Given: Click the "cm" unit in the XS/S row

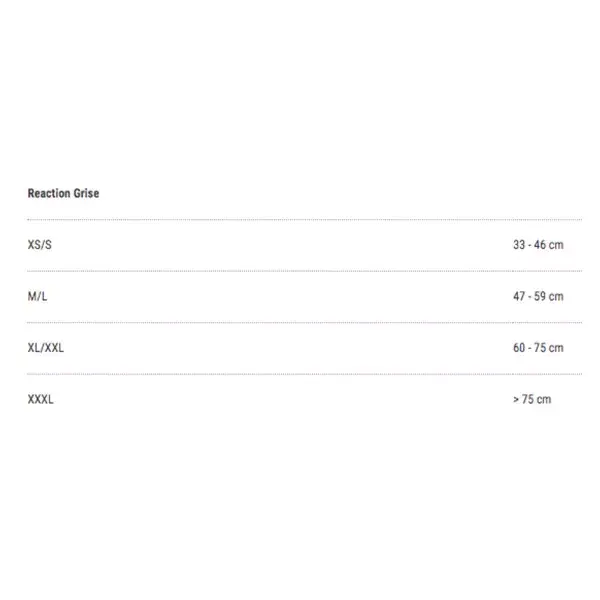Looking at the screenshot, I should [x=556, y=246].
